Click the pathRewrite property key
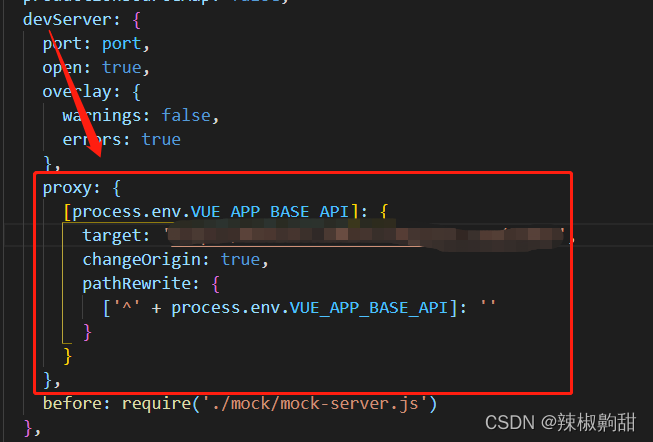Image resolution: width=653 pixels, height=442 pixels. (136, 284)
